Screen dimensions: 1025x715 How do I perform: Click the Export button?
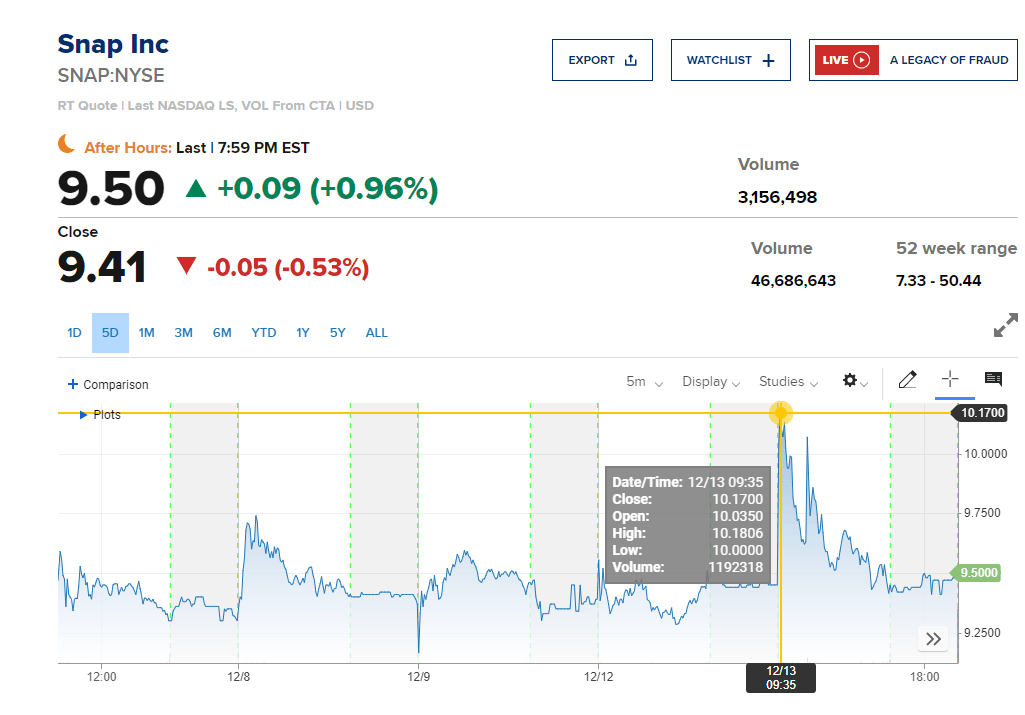tap(602, 60)
